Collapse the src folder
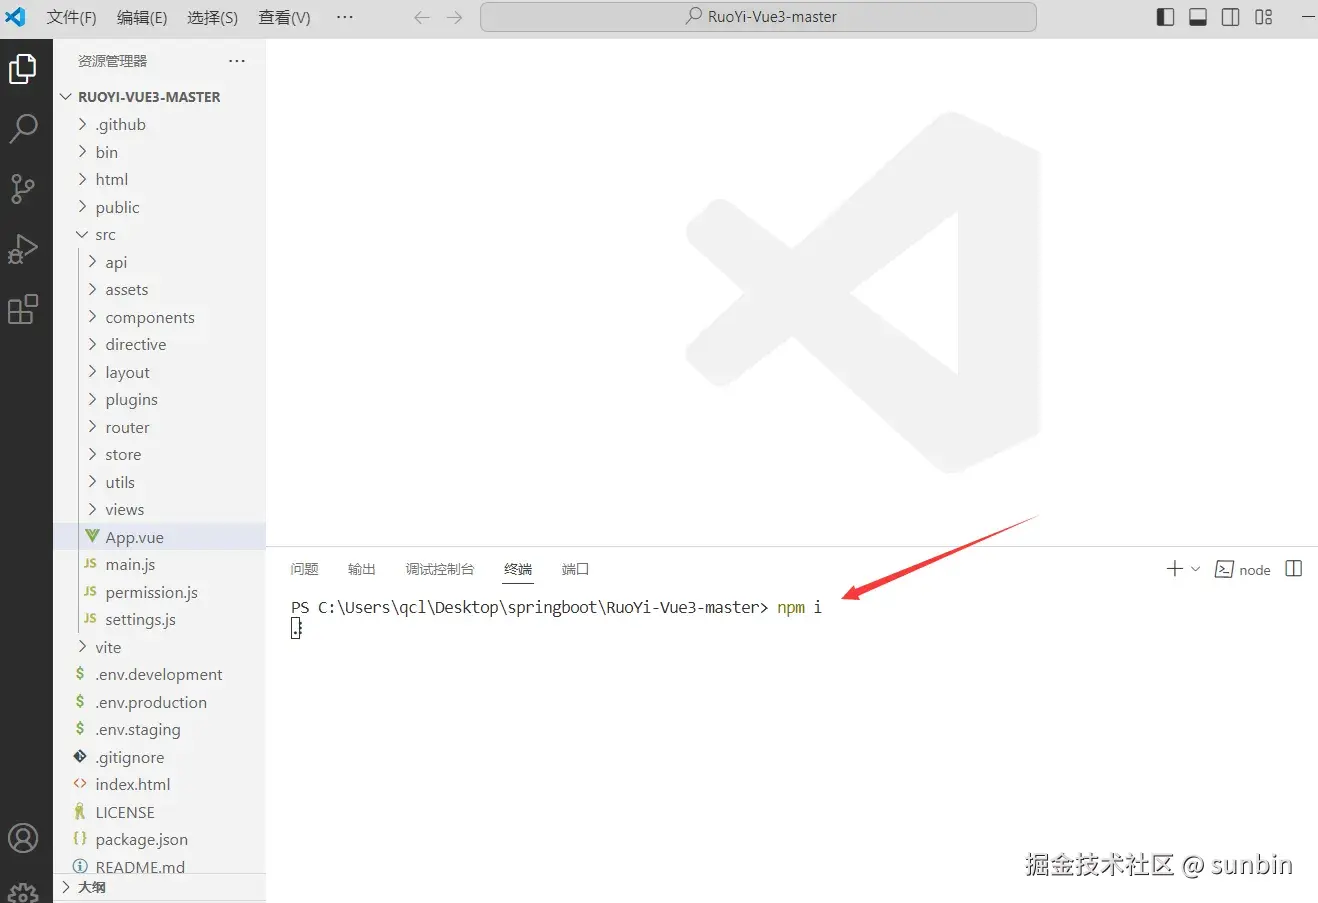The height and width of the screenshot is (903, 1318). pos(160,234)
